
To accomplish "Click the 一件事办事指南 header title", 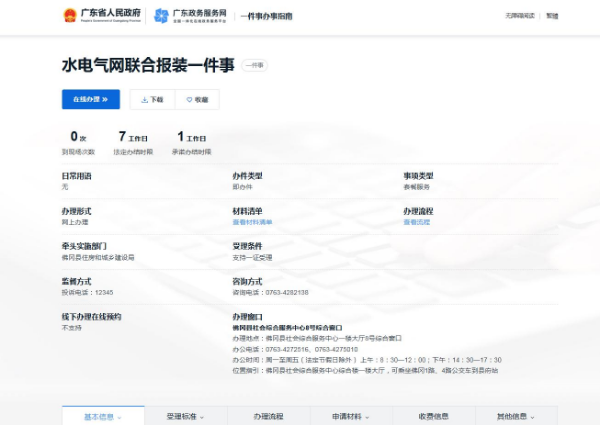I will 266,16.
